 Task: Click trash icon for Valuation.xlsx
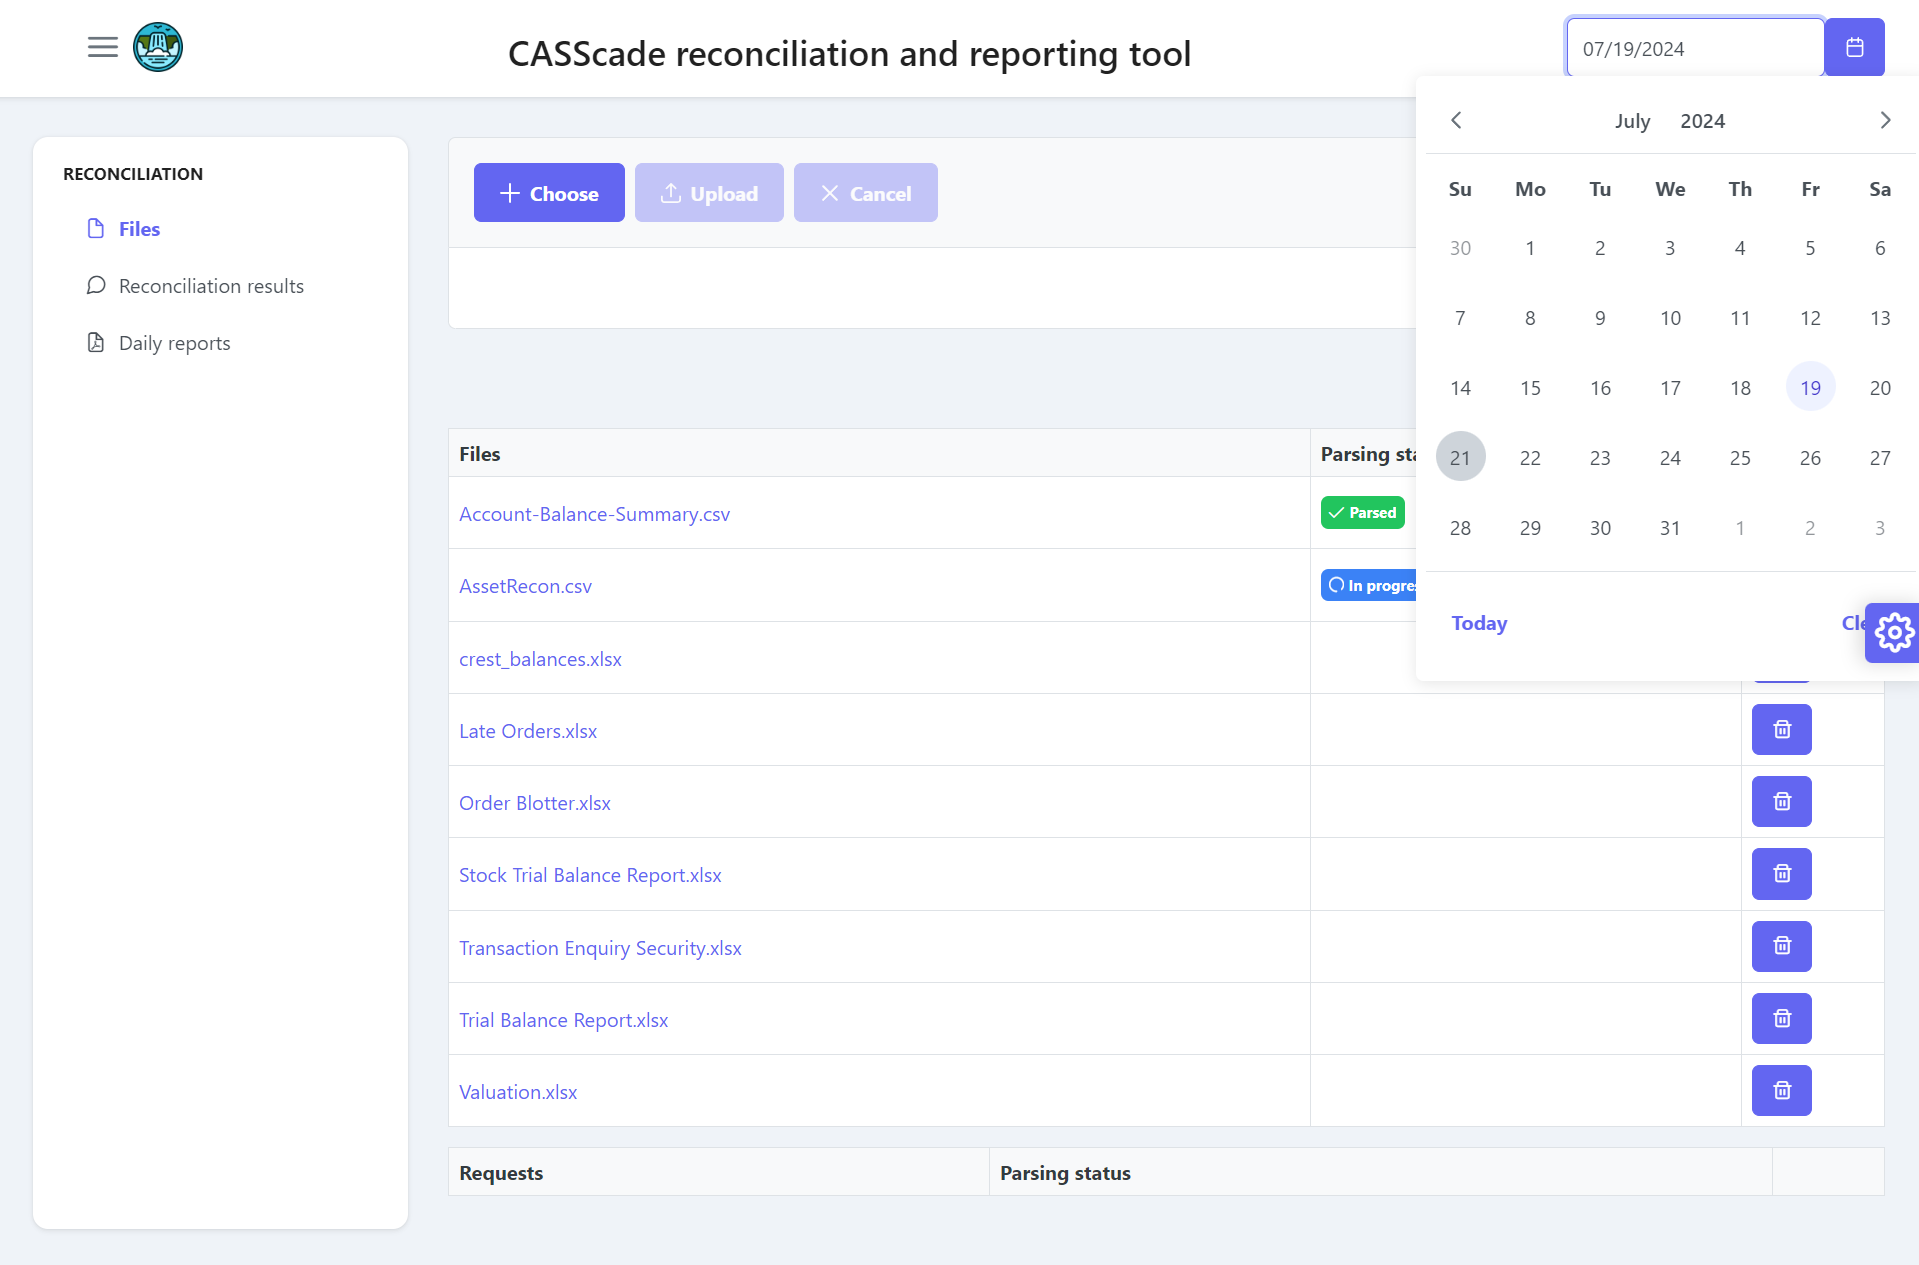click(1781, 1091)
